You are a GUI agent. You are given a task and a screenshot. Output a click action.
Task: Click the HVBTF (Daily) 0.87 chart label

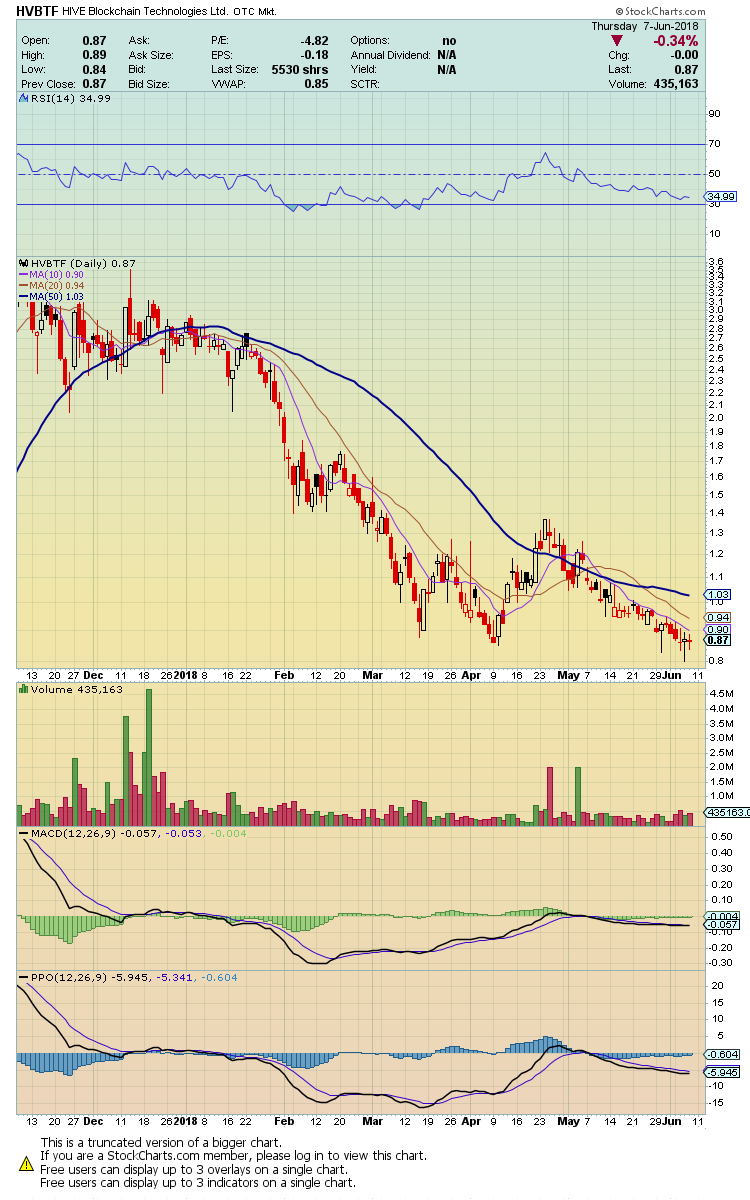coord(84,263)
